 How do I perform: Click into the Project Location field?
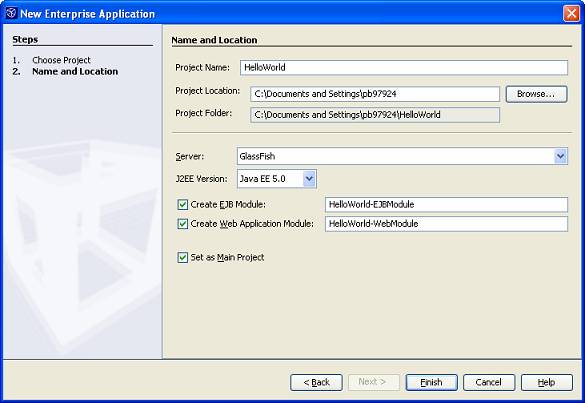click(375, 94)
